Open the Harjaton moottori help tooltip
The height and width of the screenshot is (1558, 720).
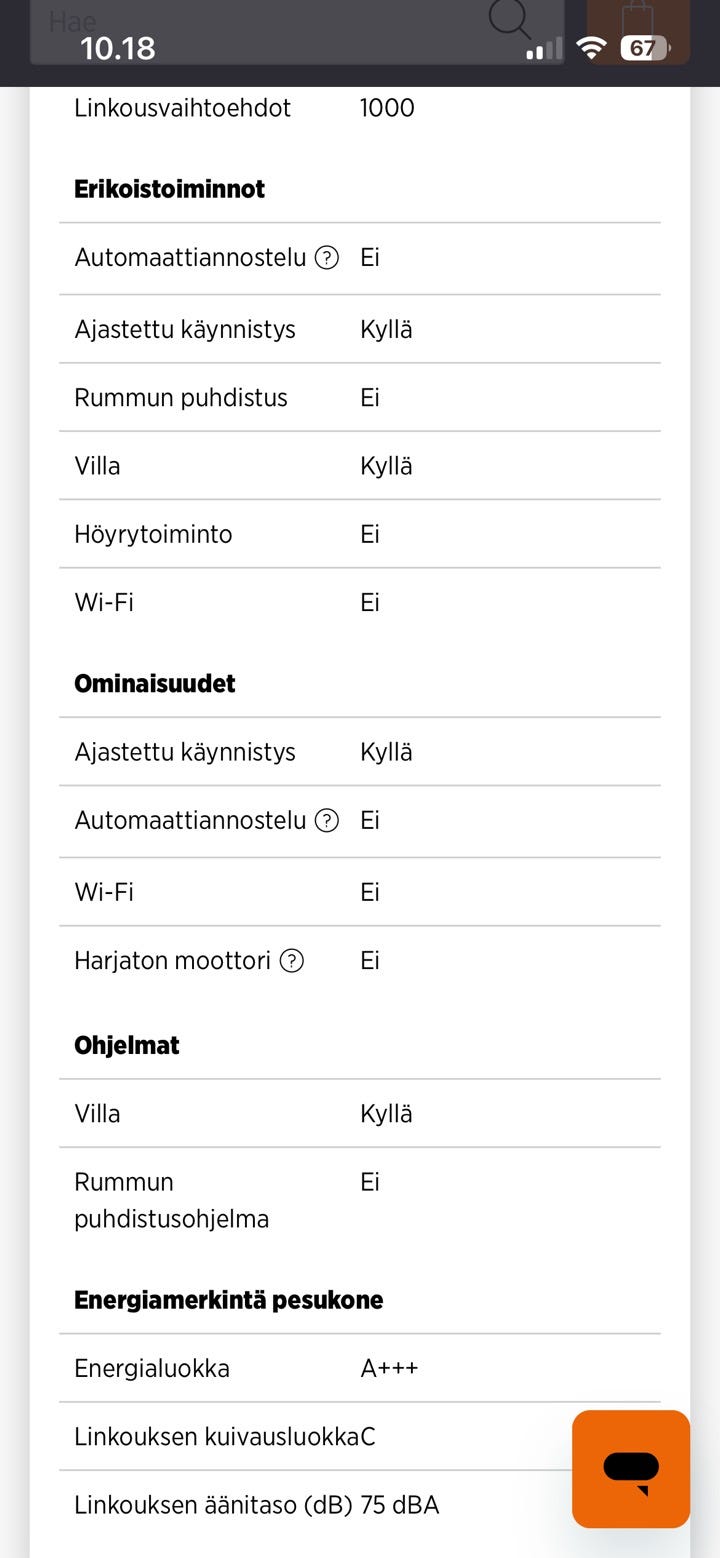click(x=290, y=961)
